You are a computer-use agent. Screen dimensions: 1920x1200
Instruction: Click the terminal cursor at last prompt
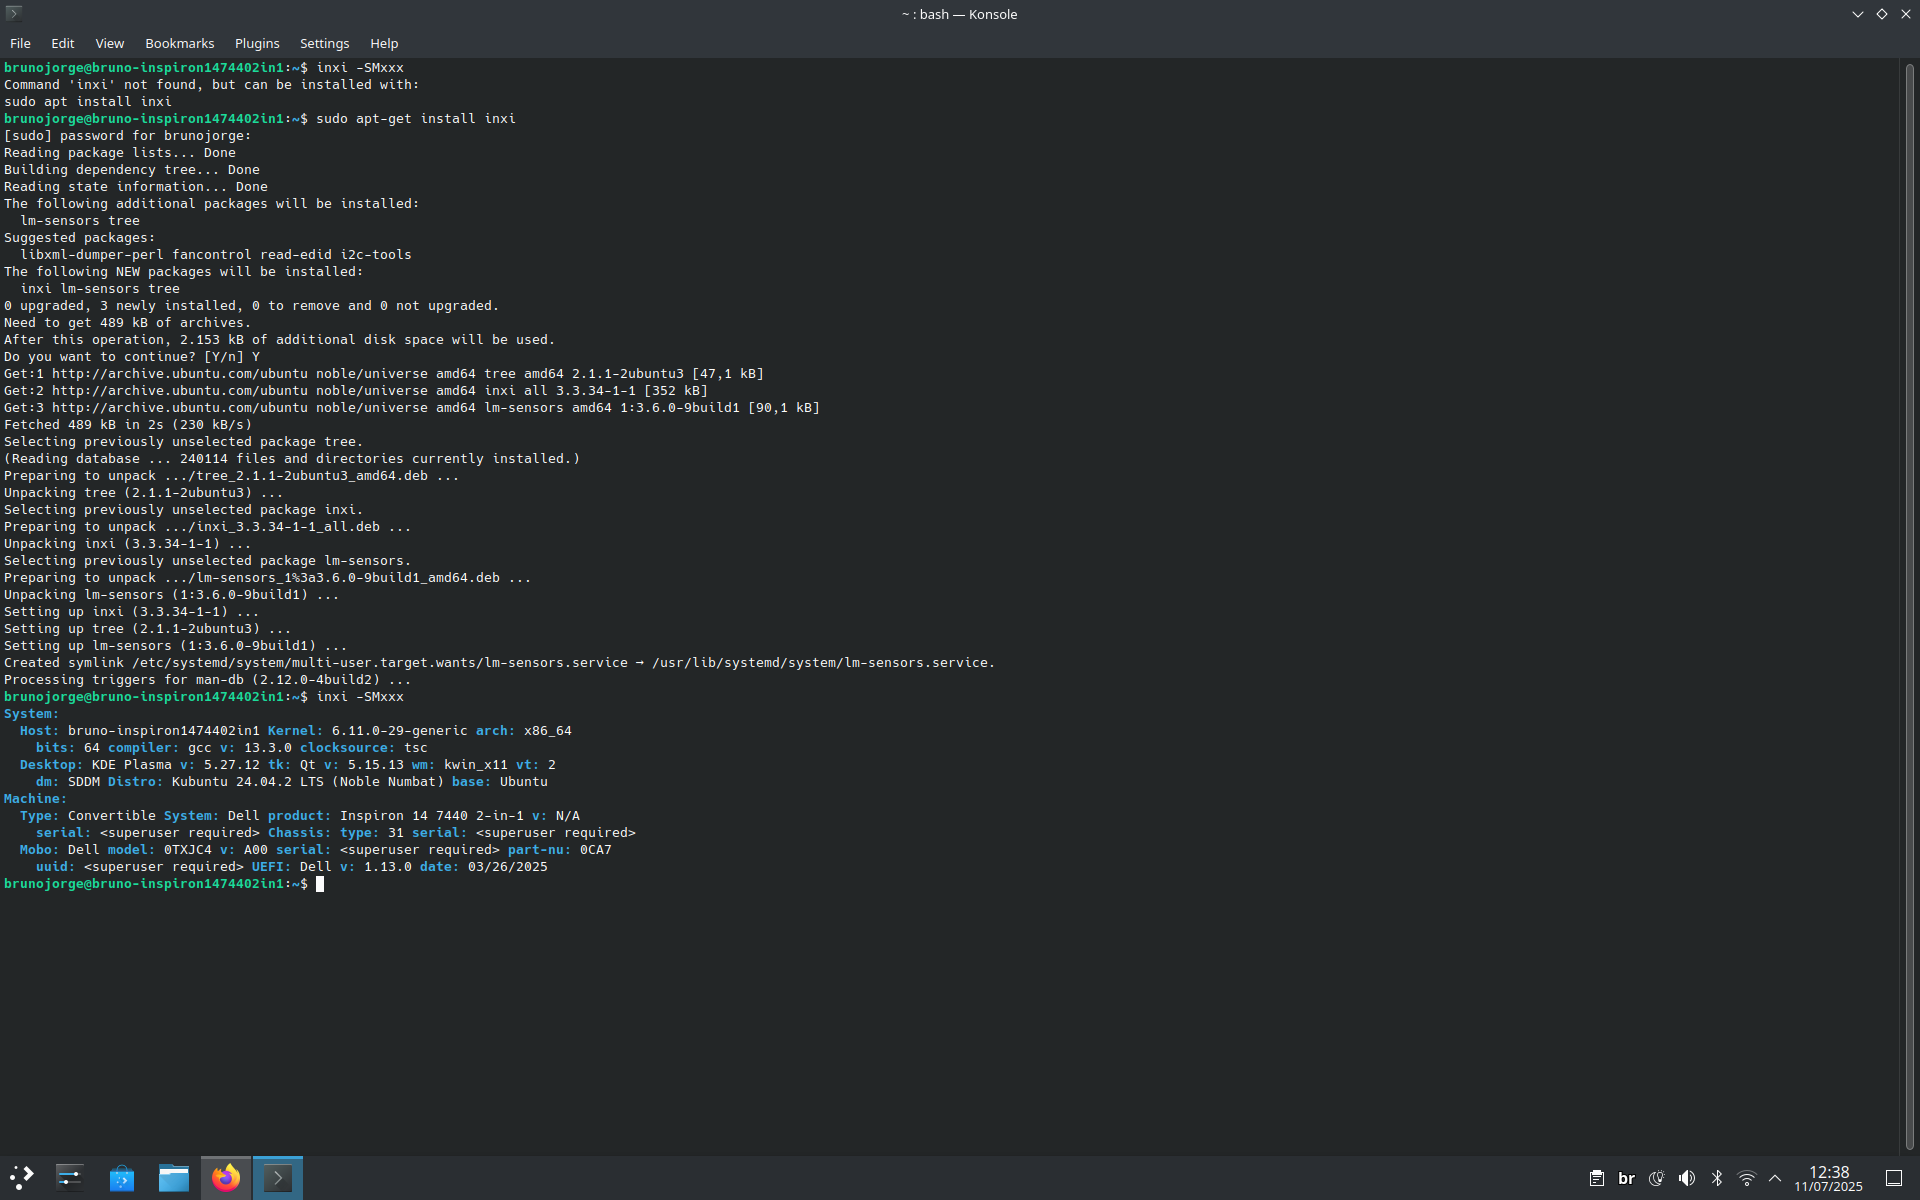320,884
